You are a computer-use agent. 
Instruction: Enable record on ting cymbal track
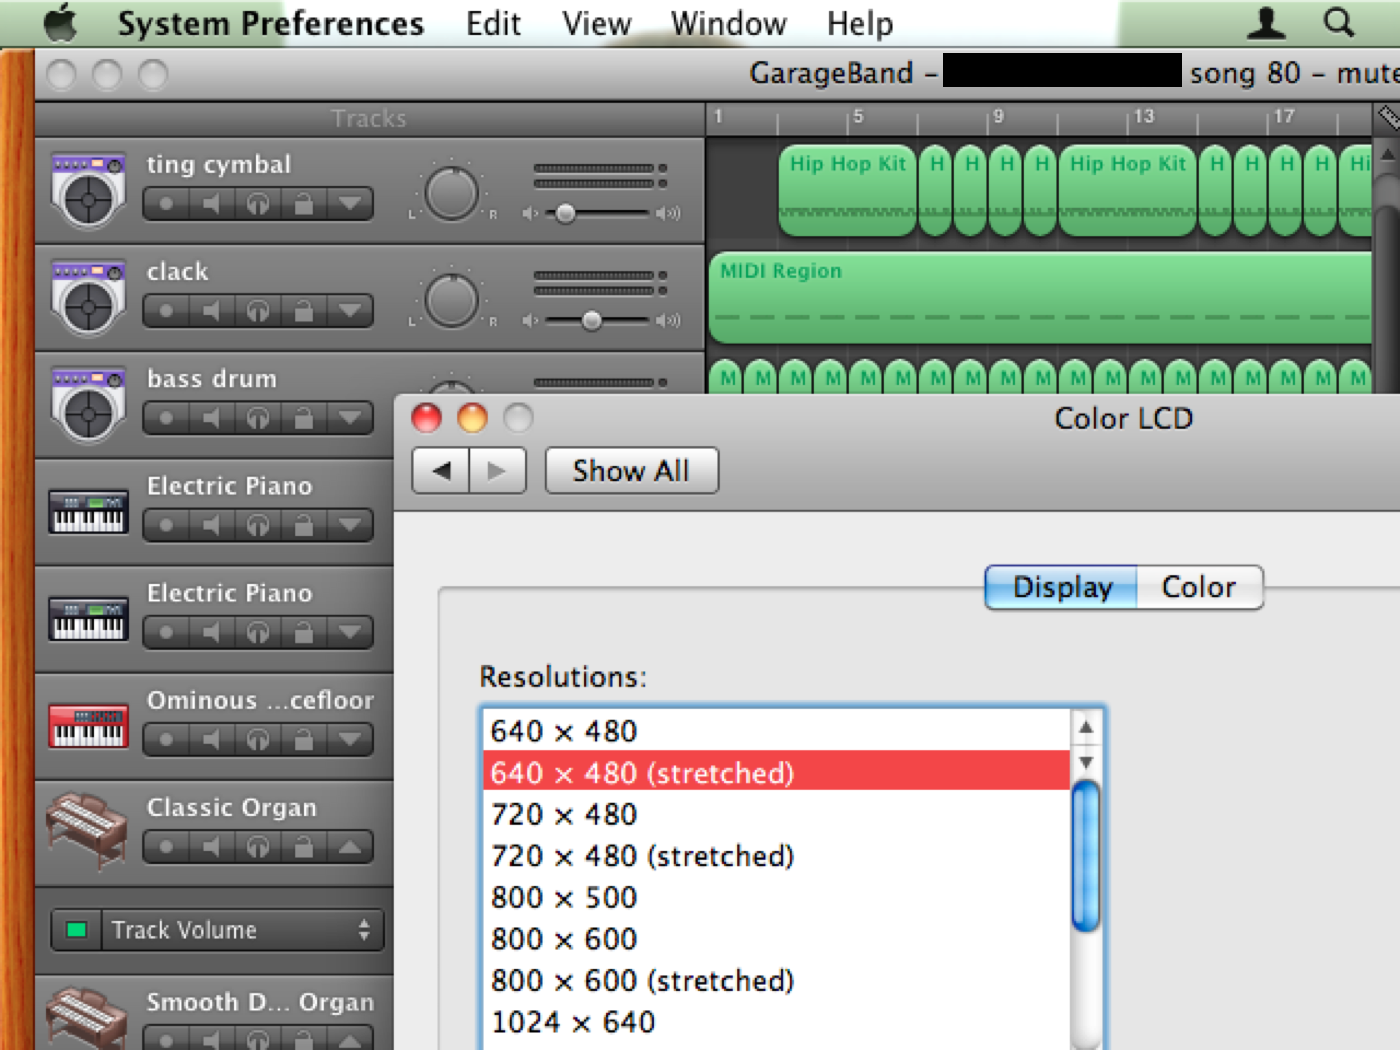pos(166,204)
